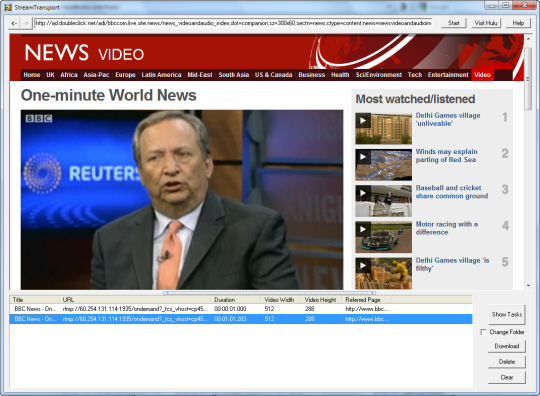540x396 pixels.
Task: Click the Delete button
Action: click(507, 362)
